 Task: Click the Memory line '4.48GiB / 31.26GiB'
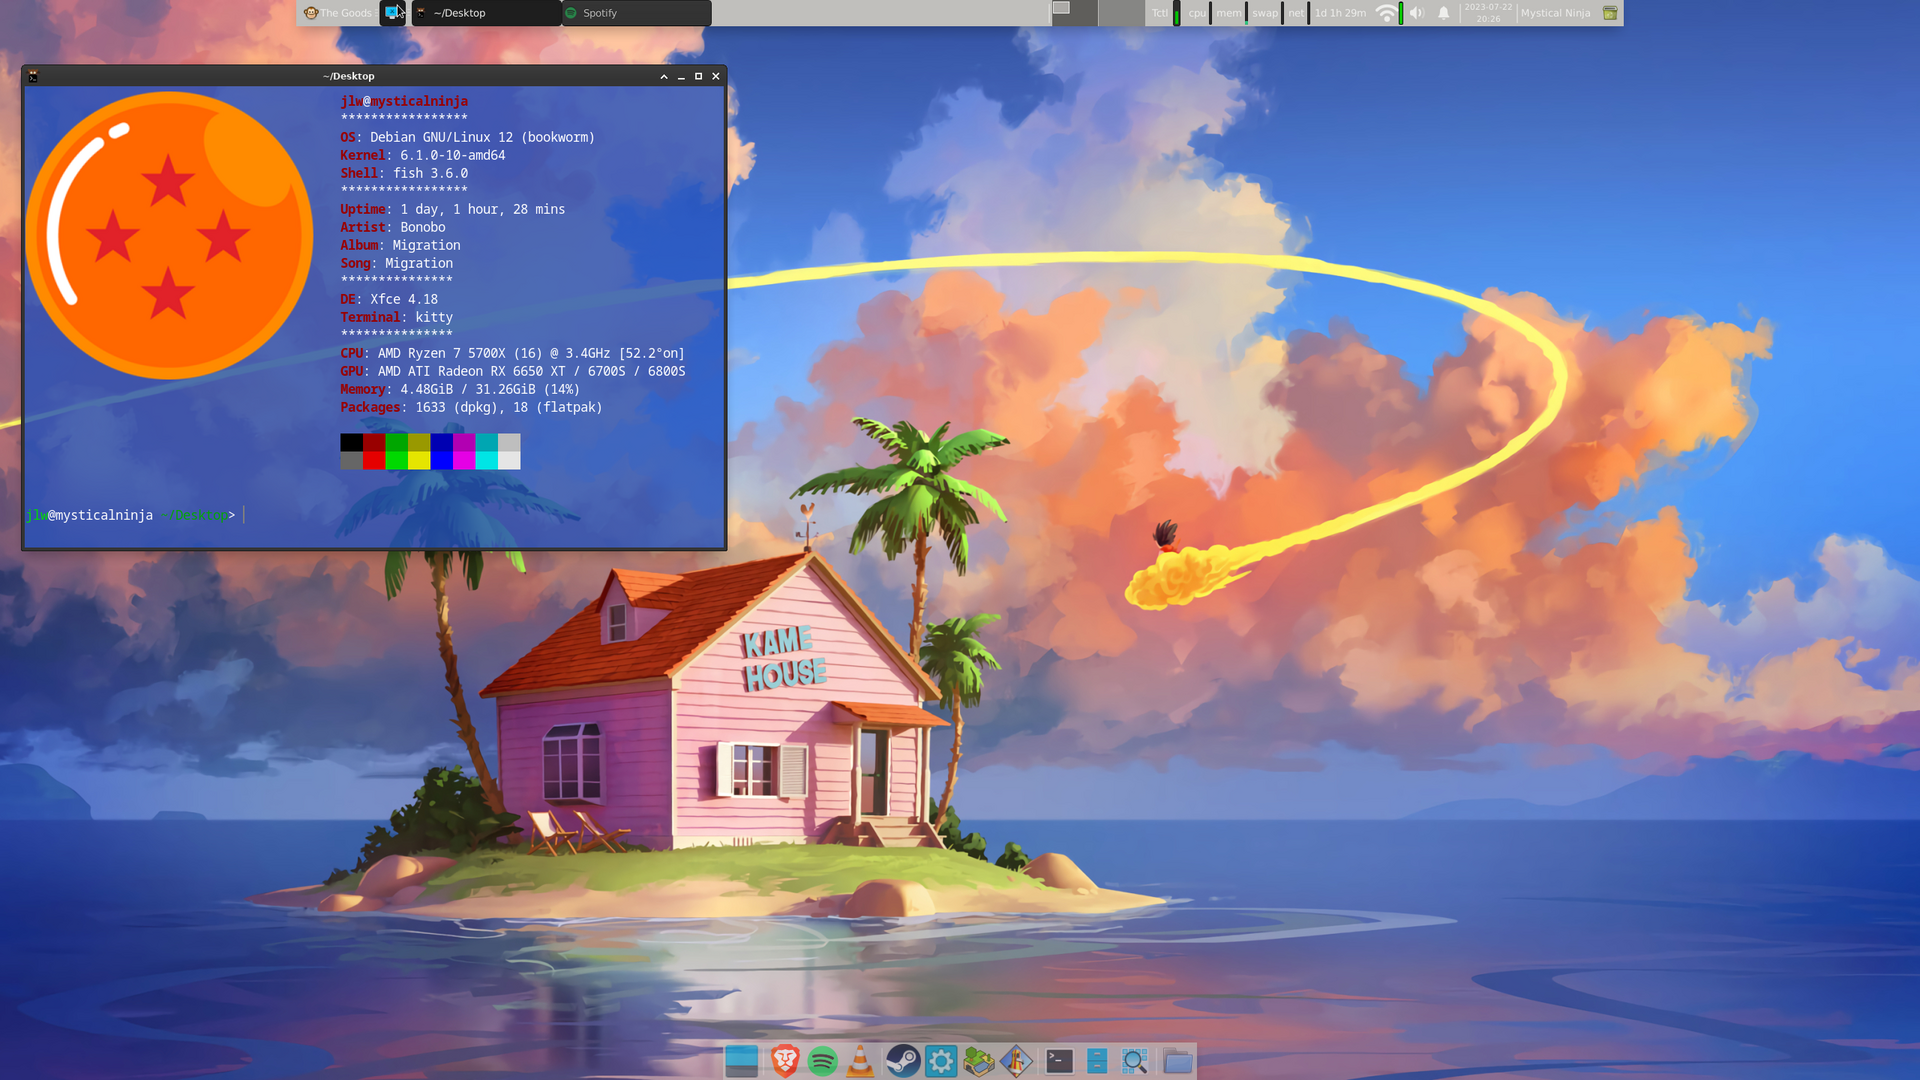pyautogui.click(x=460, y=389)
